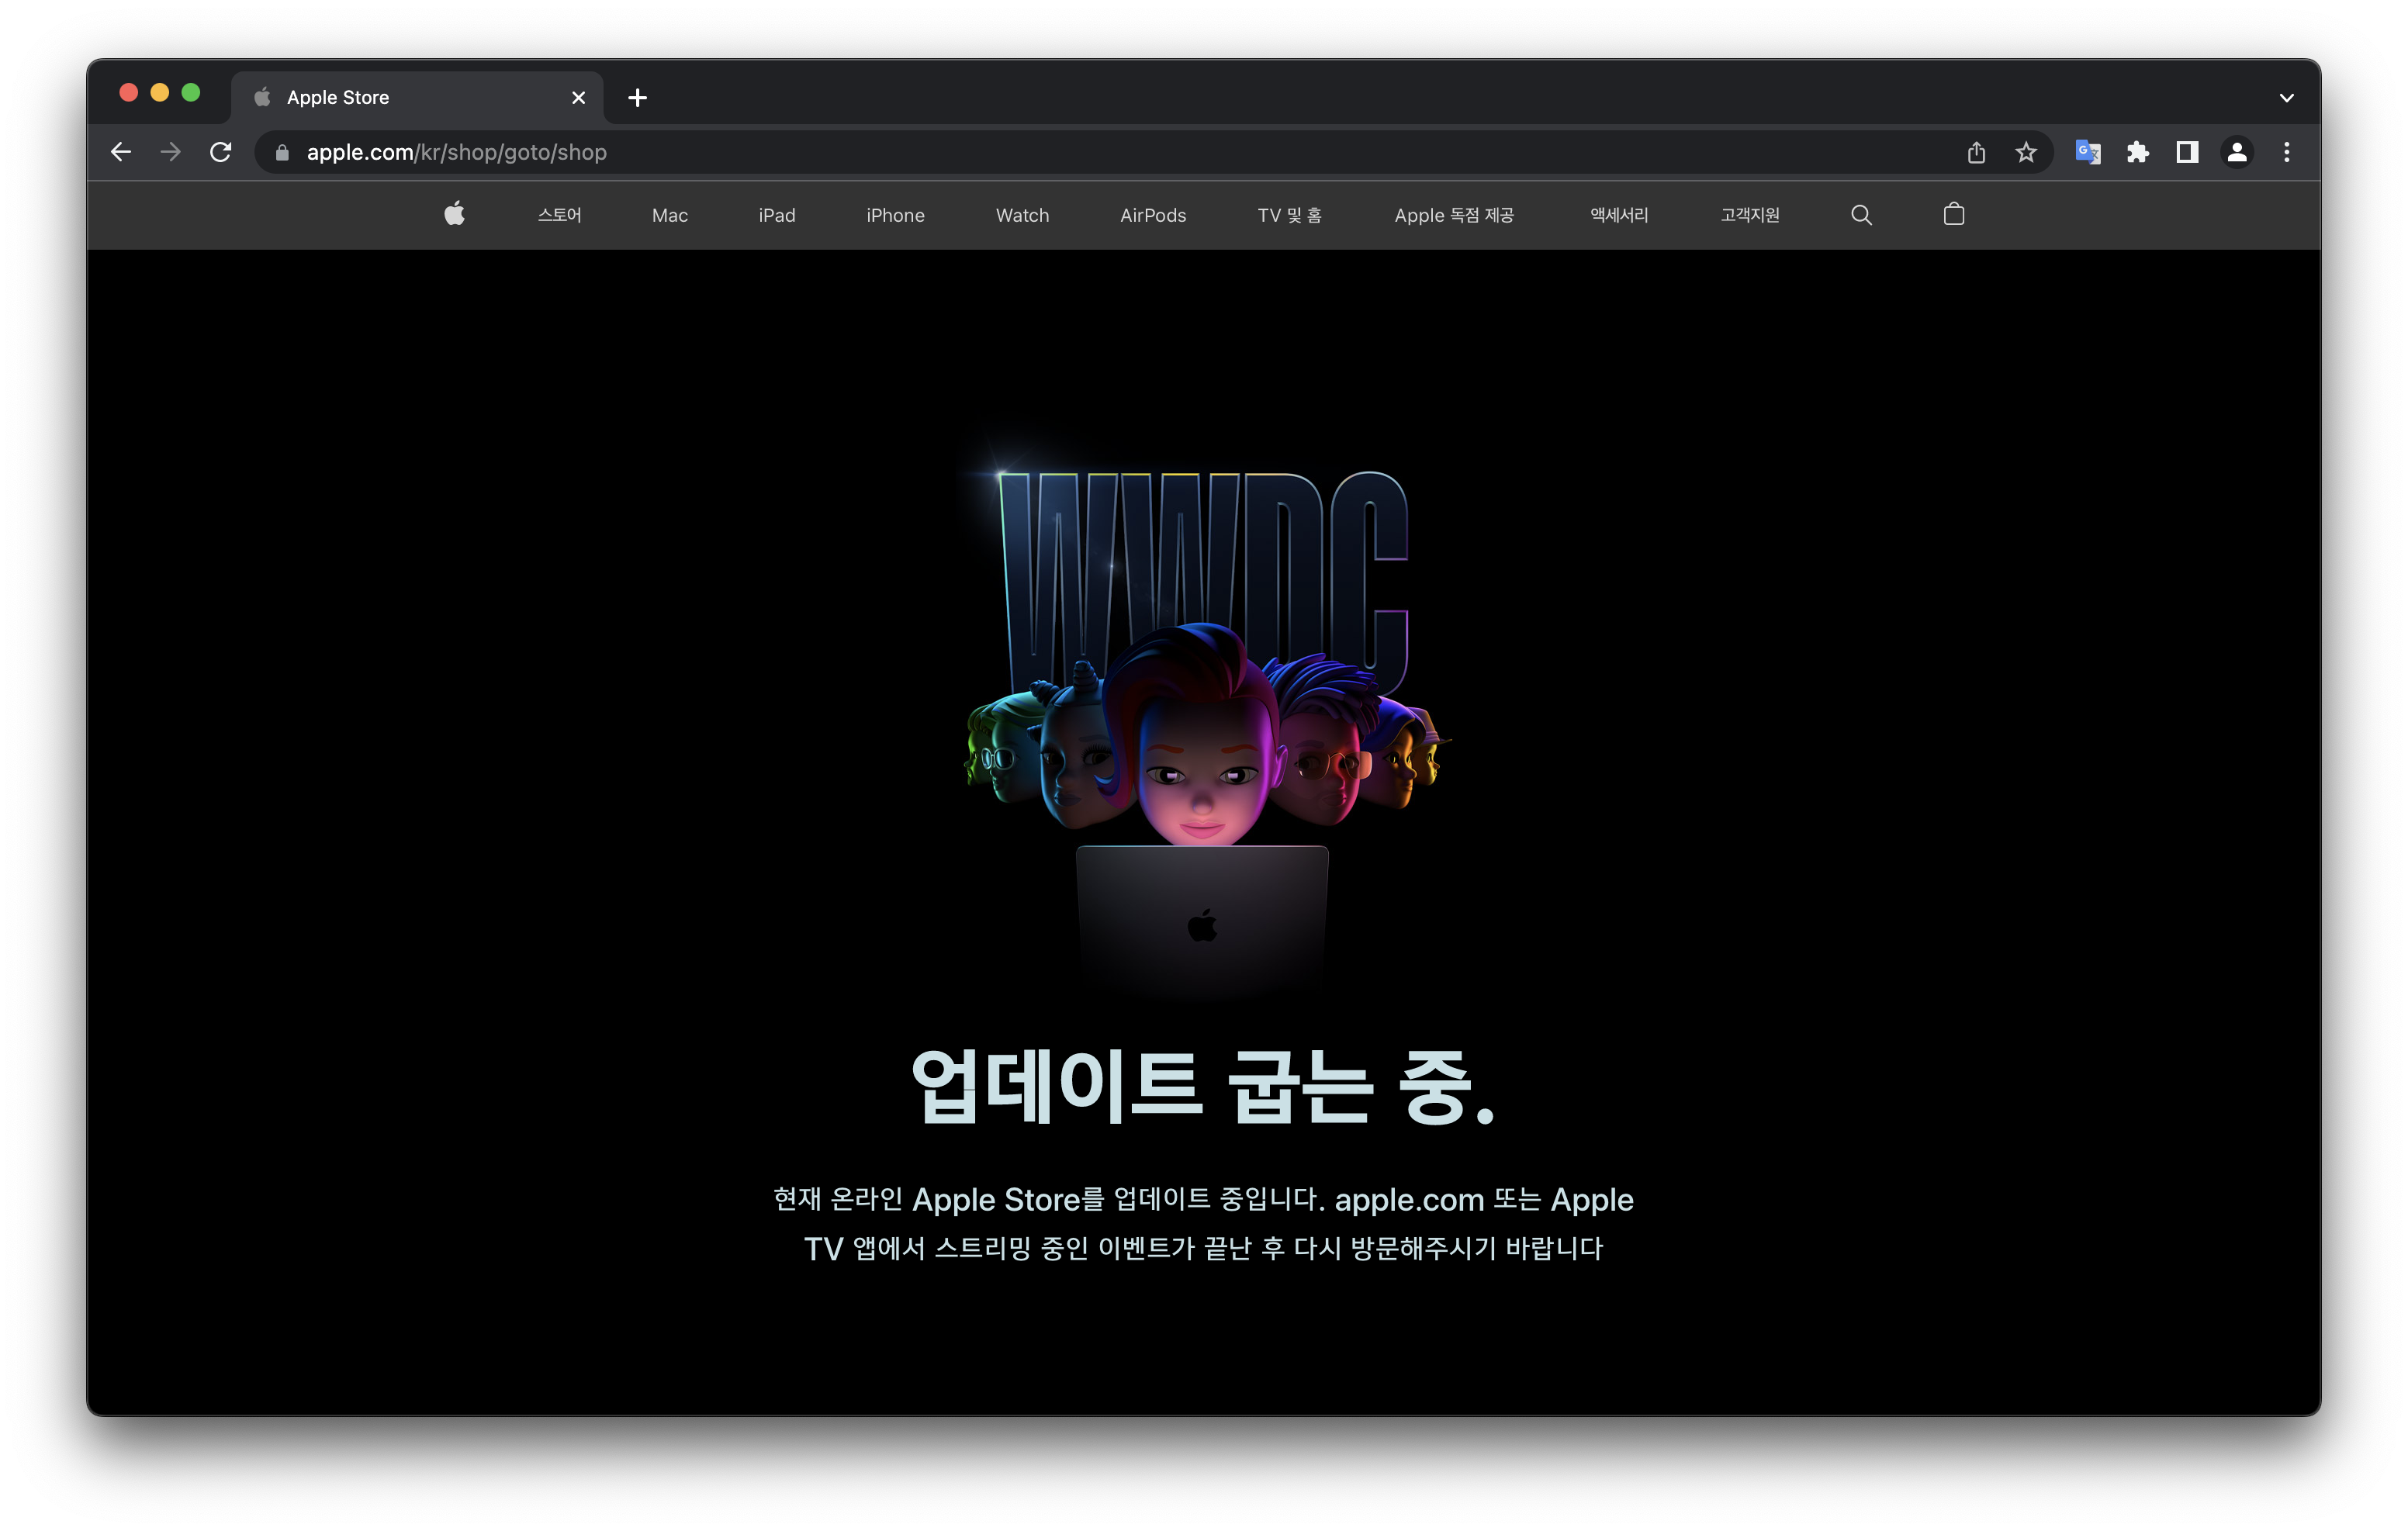Viewport: 2408px width, 1531px height.
Task: Open the Chrome three-dot menu
Action: click(2287, 152)
